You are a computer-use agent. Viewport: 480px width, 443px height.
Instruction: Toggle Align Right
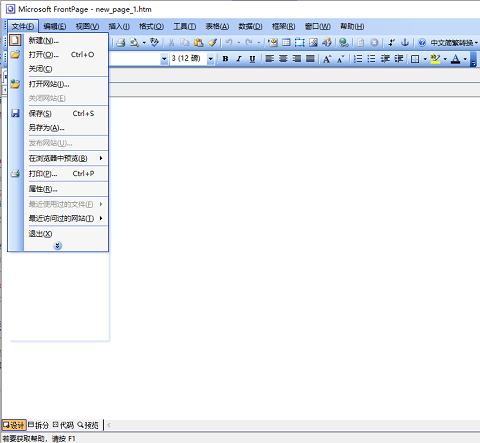coord(297,59)
